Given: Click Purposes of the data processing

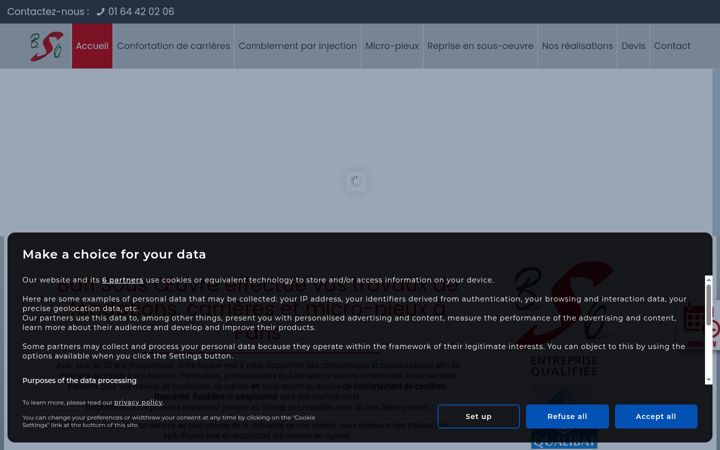Looking at the screenshot, I should pos(79,381).
